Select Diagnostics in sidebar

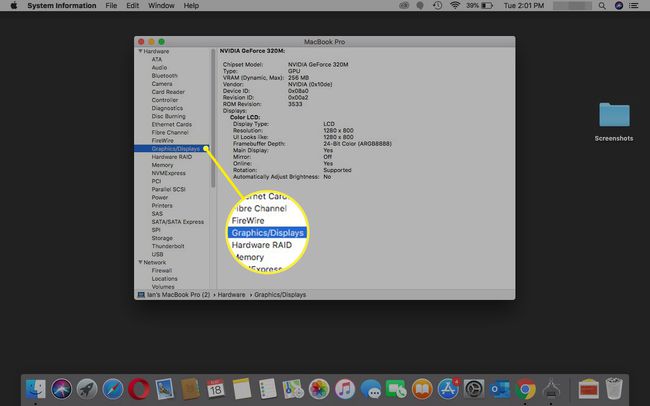167,108
